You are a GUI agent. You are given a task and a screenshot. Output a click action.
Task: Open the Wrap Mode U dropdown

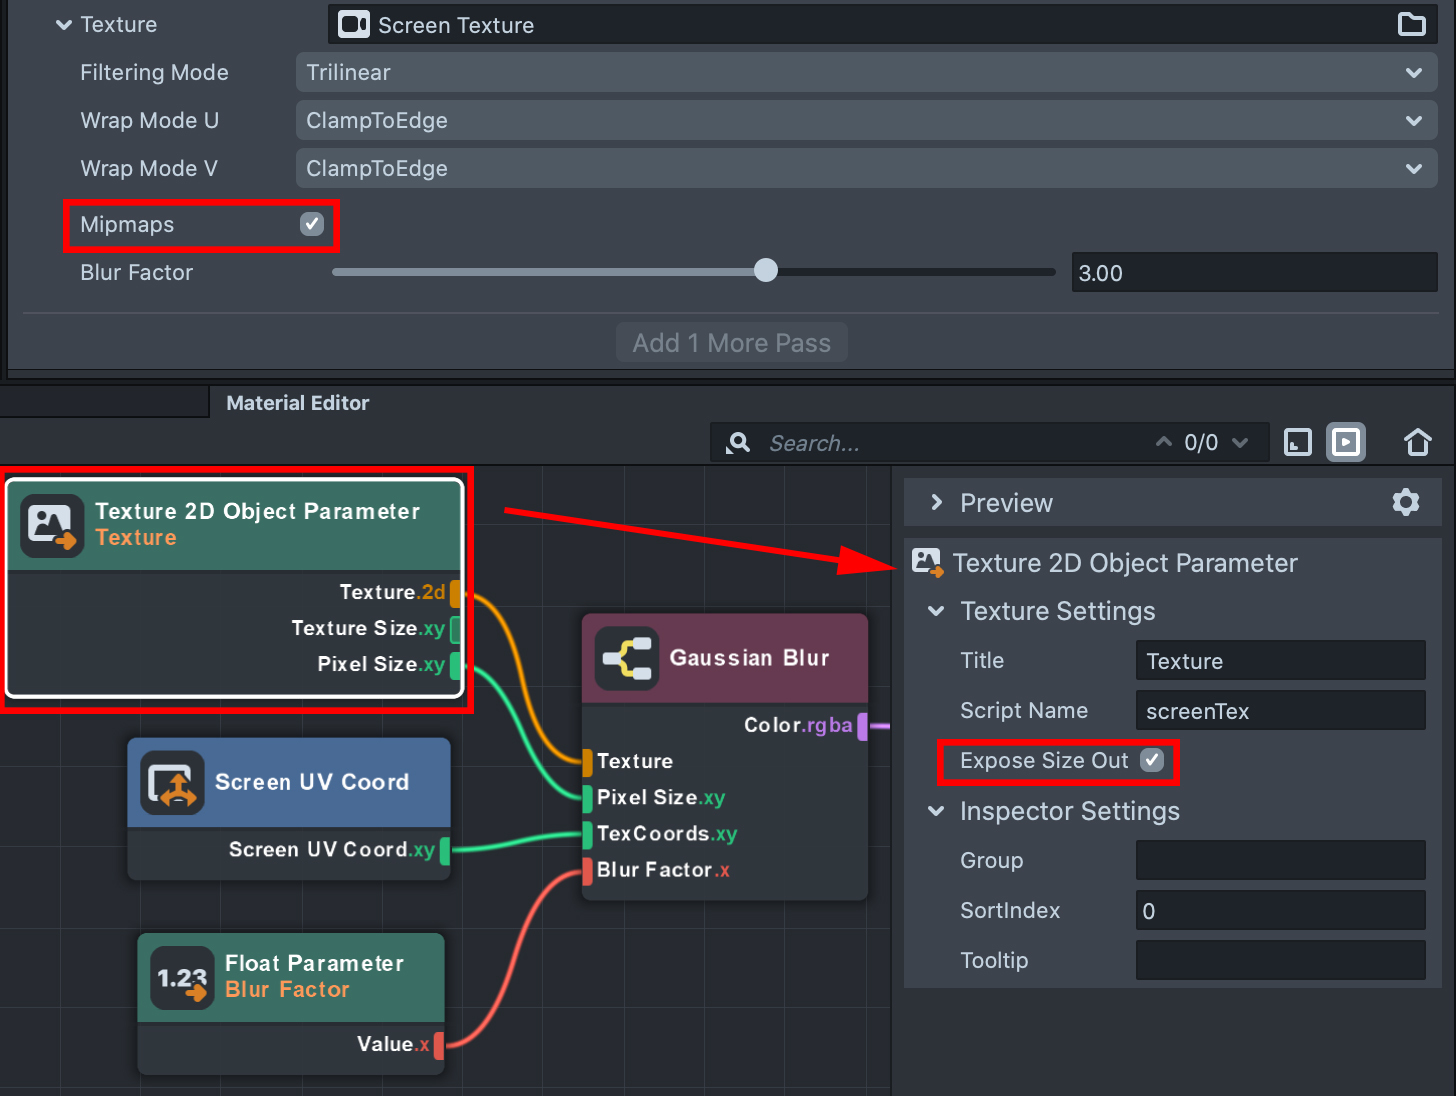pyautogui.click(x=865, y=120)
